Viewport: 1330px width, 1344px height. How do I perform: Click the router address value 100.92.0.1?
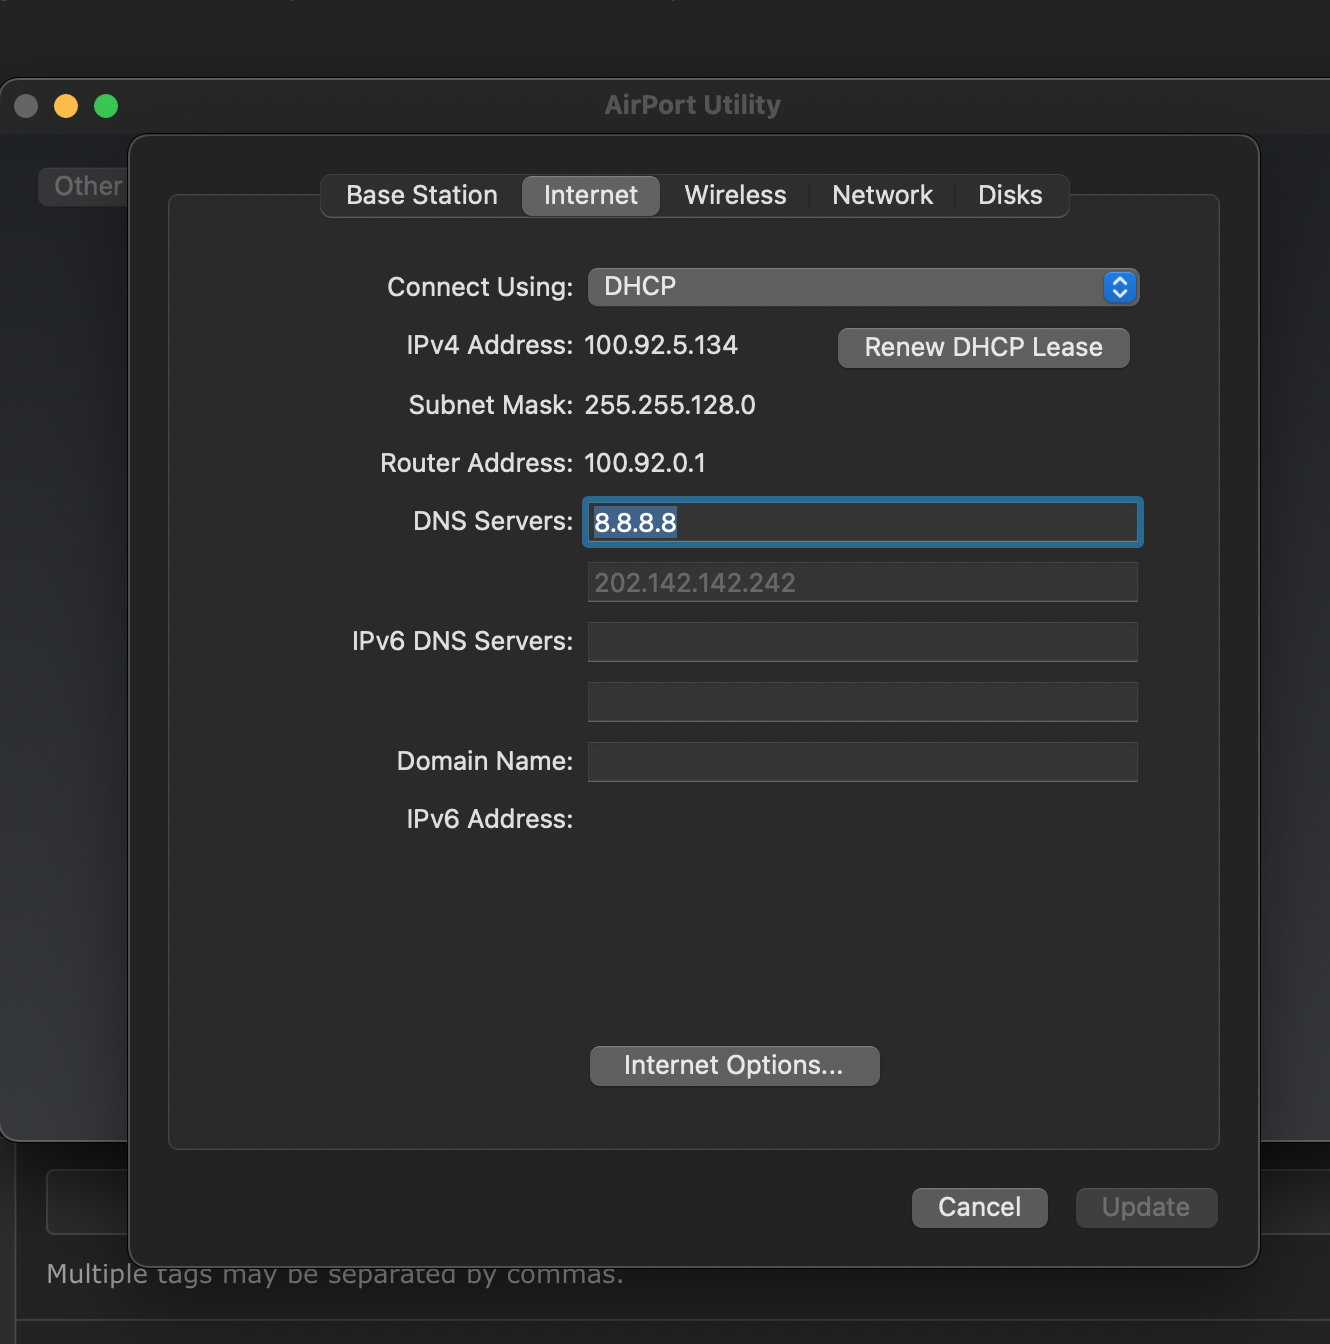coord(645,463)
